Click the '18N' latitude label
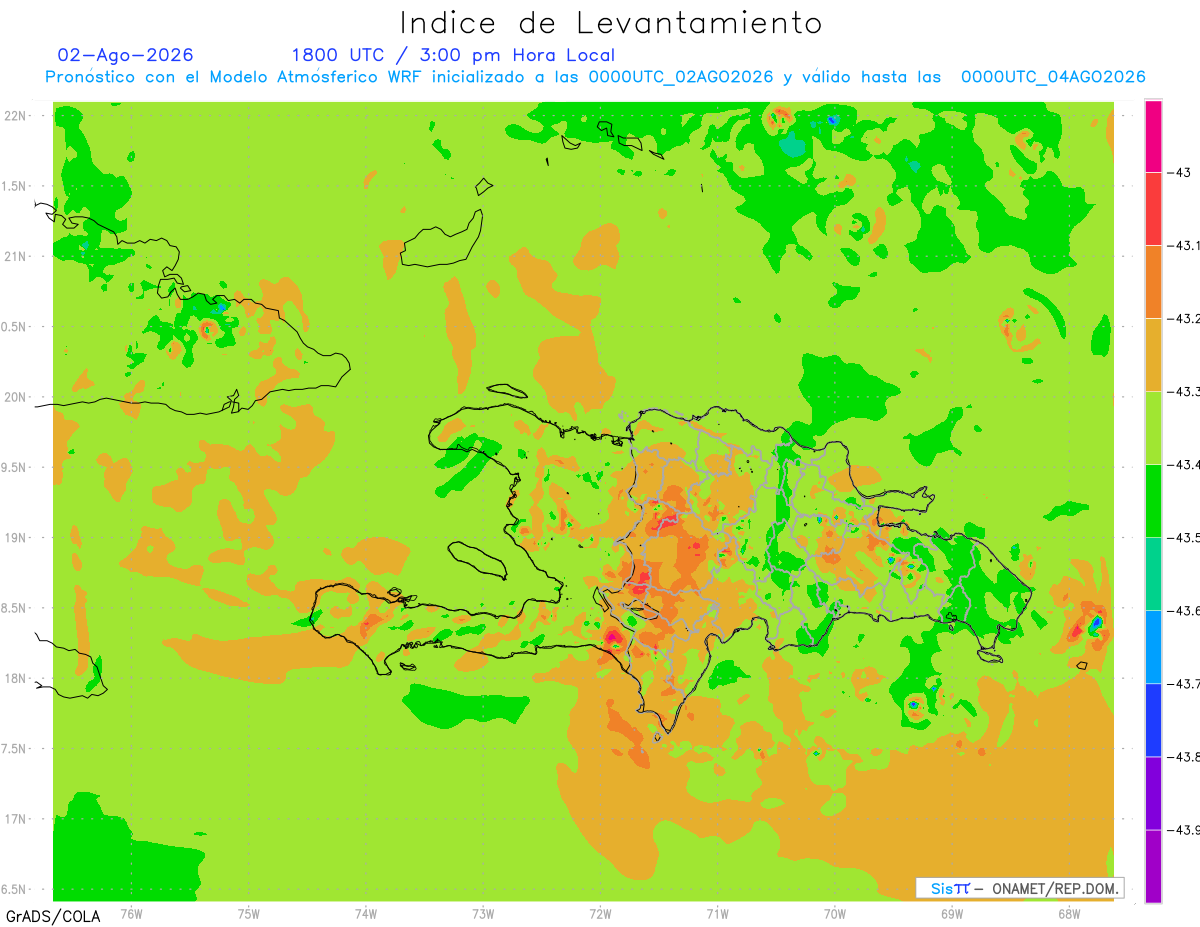 [14, 678]
